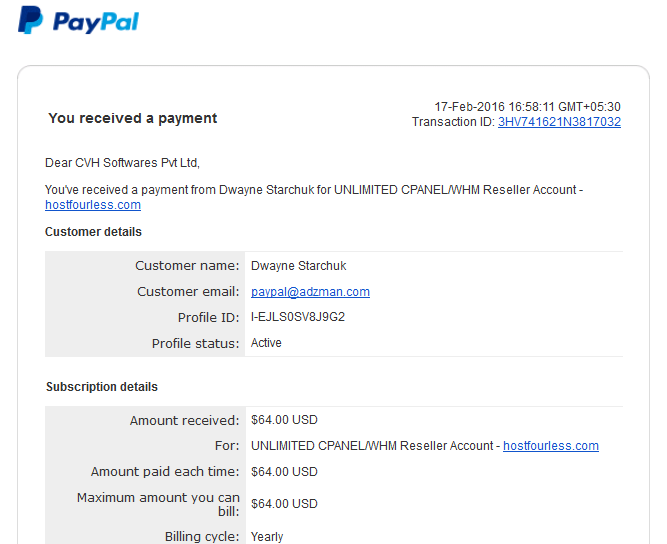Click customer email paypal@adzman.com link
Image resolution: width=667 pixels, height=544 pixels.
click(x=310, y=292)
